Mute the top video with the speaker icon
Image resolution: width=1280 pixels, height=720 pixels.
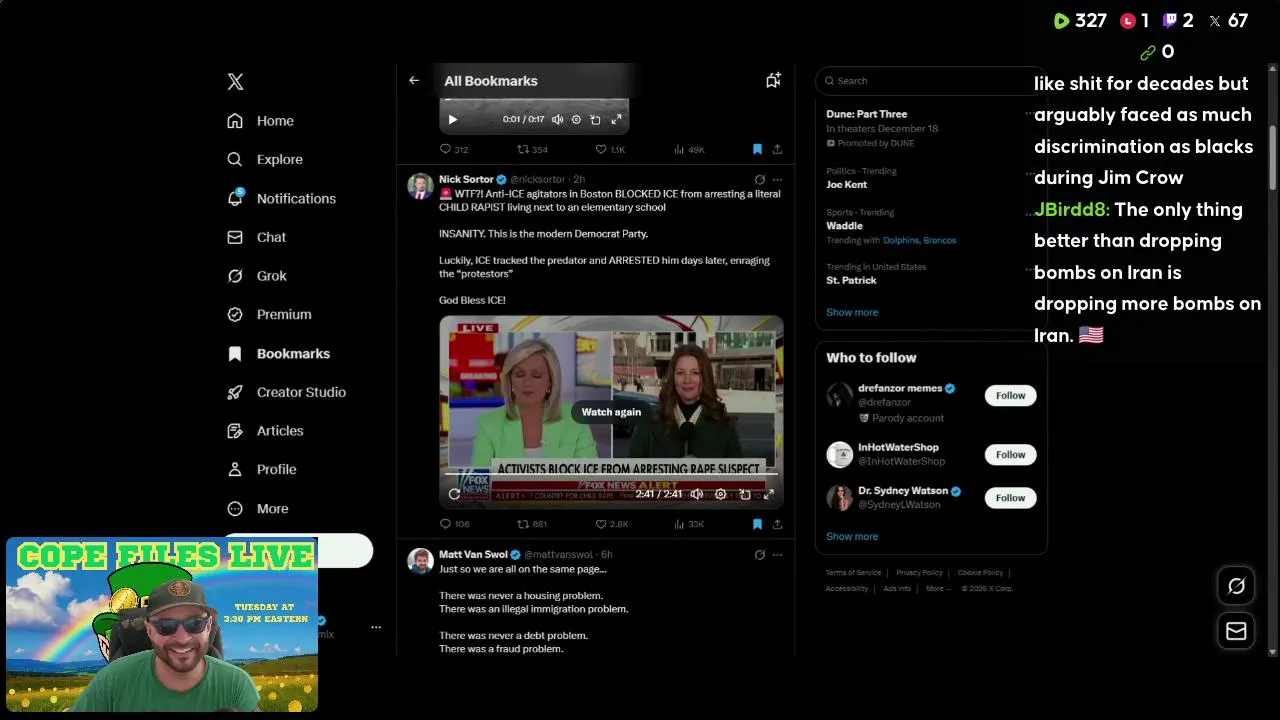(557, 119)
